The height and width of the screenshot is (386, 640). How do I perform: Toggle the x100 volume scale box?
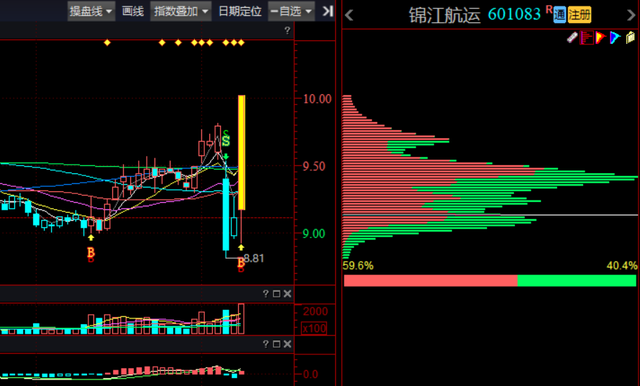click(314, 328)
